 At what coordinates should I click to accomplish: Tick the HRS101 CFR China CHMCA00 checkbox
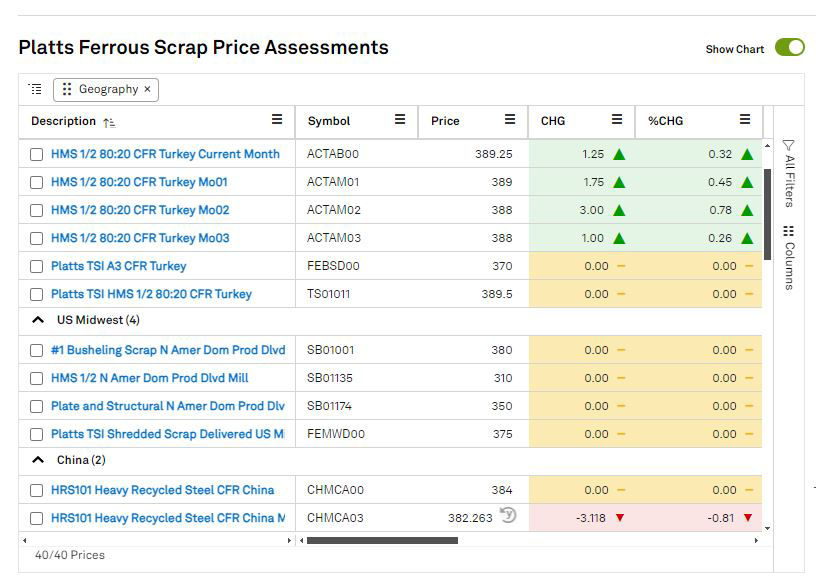(x=37, y=491)
